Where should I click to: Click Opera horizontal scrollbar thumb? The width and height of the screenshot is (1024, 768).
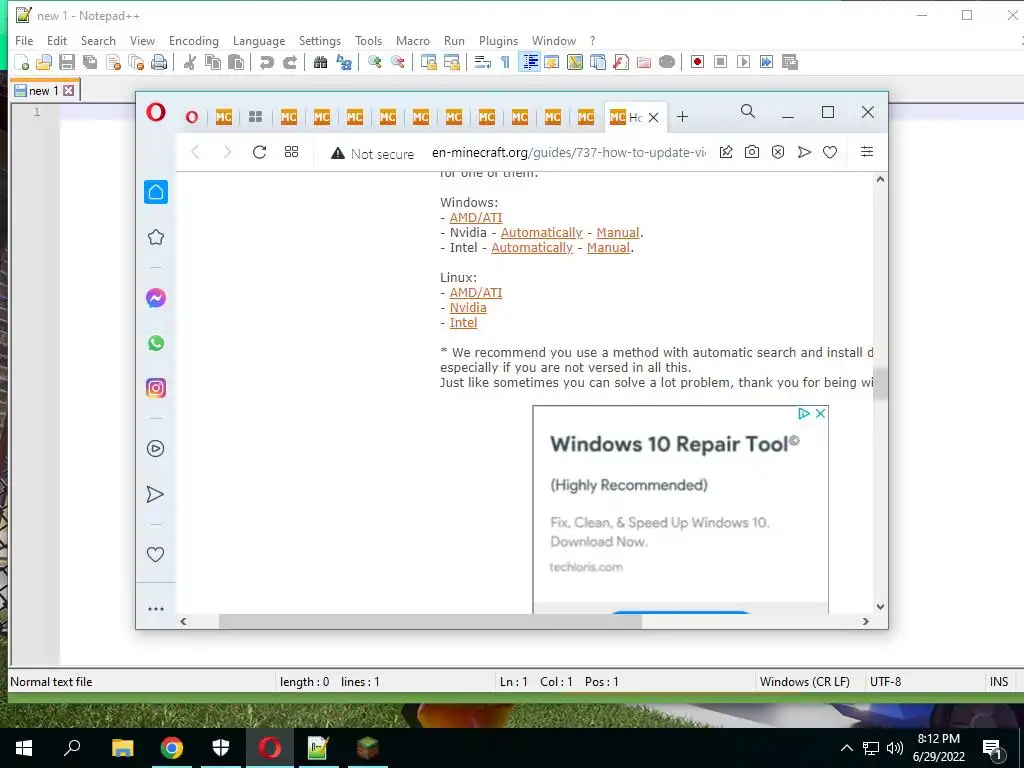pos(430,622)
